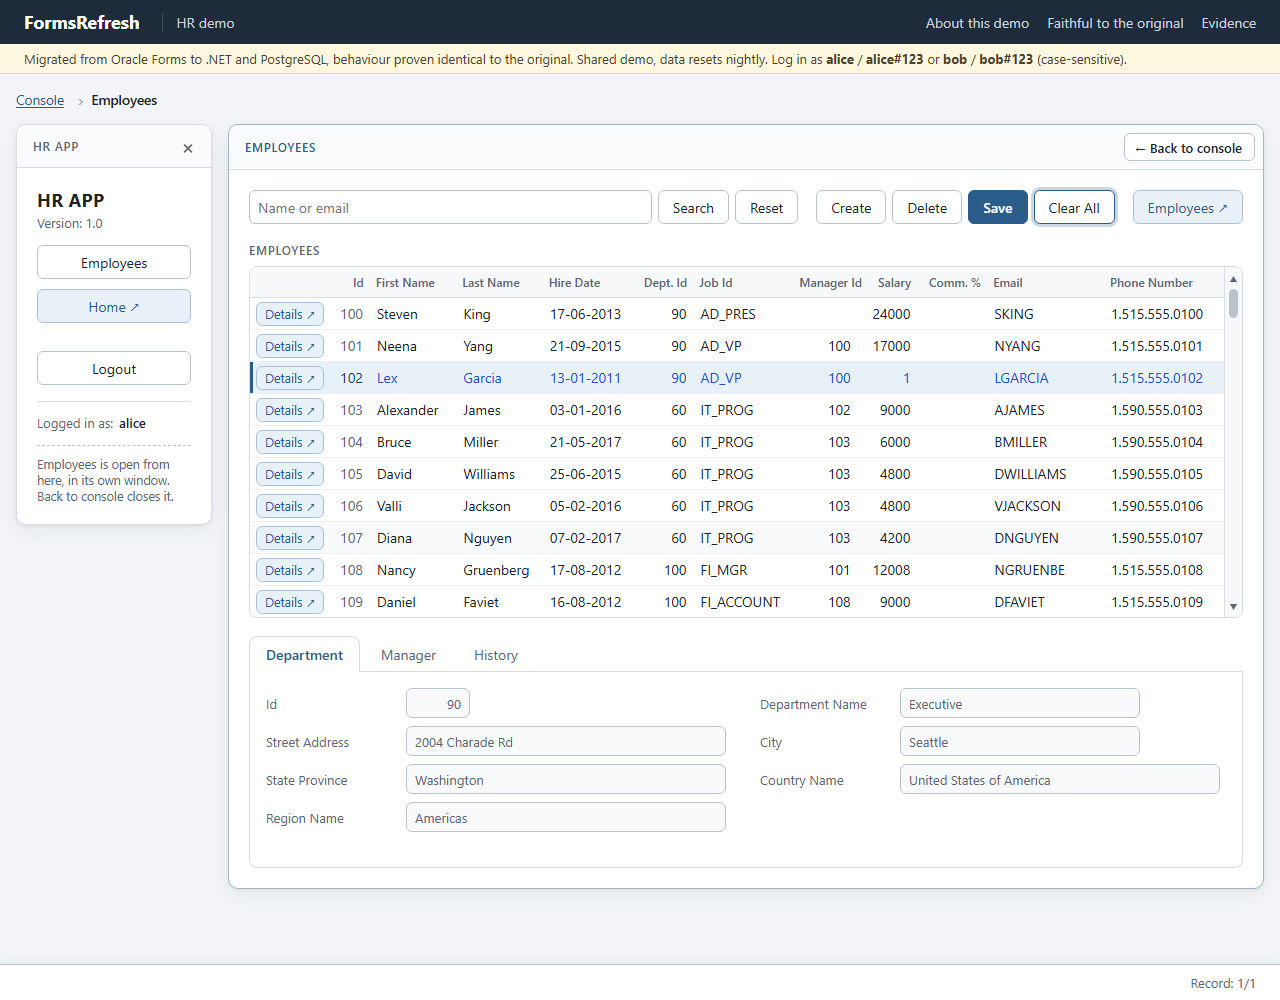
Task: Click the Clear All button
Action: pyautogui.click(x=1074, y=208)
